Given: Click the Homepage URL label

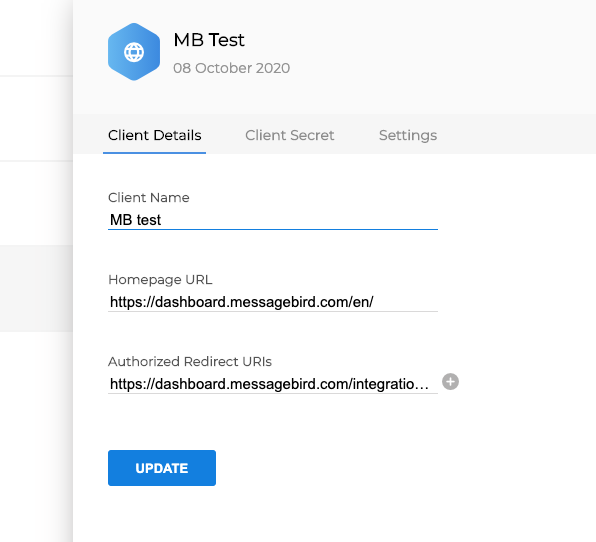Looking at the screenshot, I should pyautogui.click(x=160, y=280).
